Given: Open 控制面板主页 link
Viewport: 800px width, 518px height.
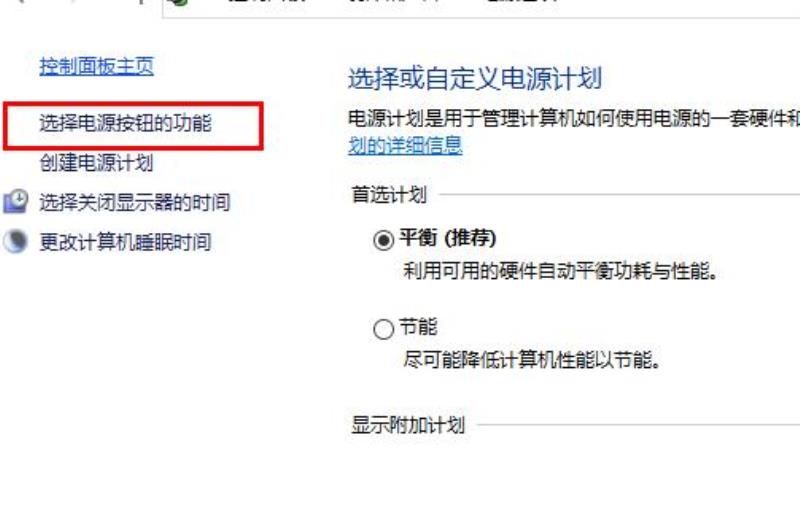Looking at the screenshot, I should (x=96, y=66).
